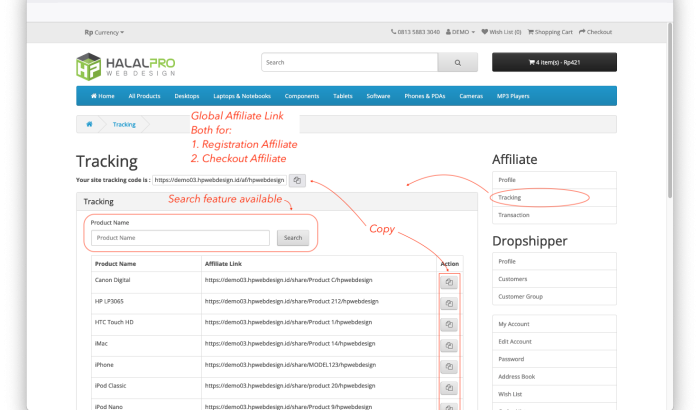This screenshot has width=700, height=410.
Task: Copy the iMac affiliate link
Action: pyautogui.click(x=449, y=346)
